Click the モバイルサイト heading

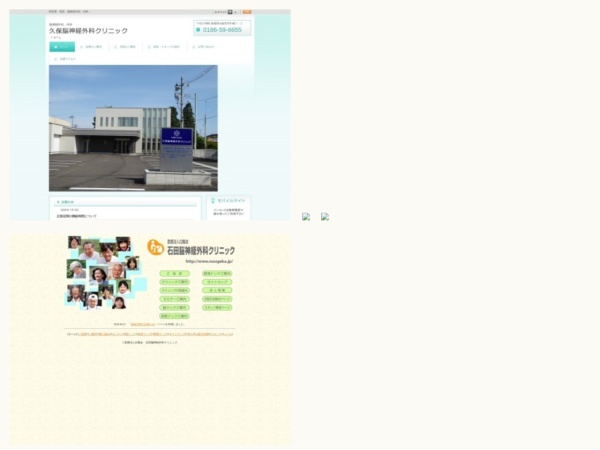coord(231,201)
